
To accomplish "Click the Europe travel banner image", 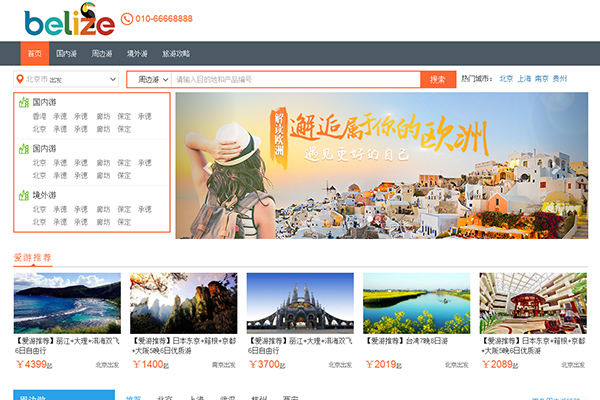I will [381, 165].
